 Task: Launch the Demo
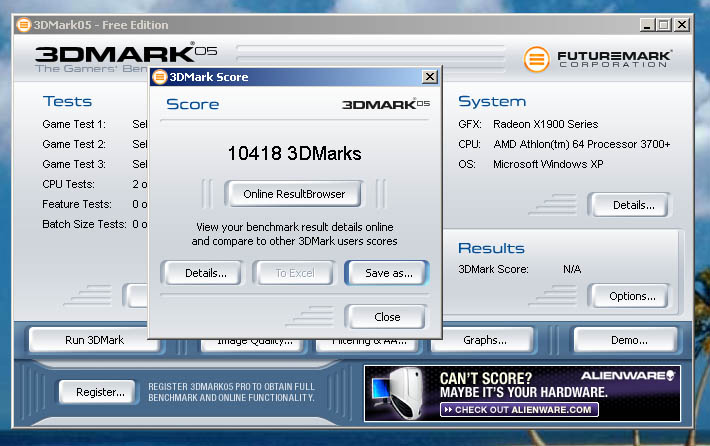(x=626, y=340)
